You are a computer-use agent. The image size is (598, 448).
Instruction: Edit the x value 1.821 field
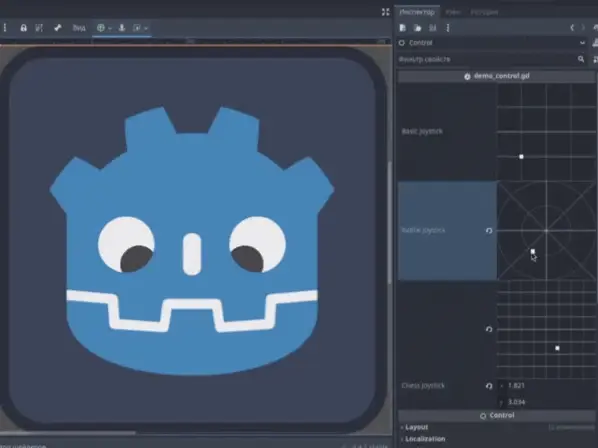[x=547, y=385]
